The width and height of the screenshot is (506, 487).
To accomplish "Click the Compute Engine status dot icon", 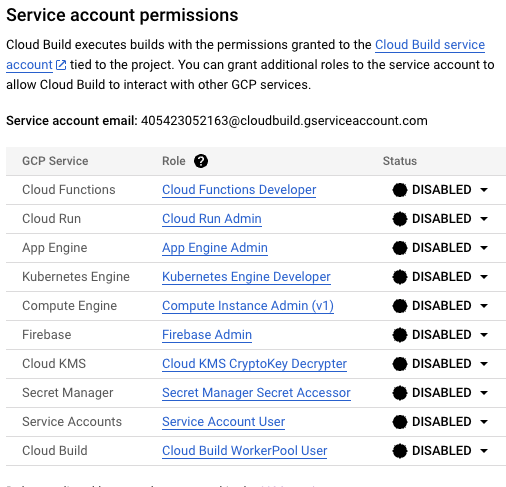I will (400, 306).
